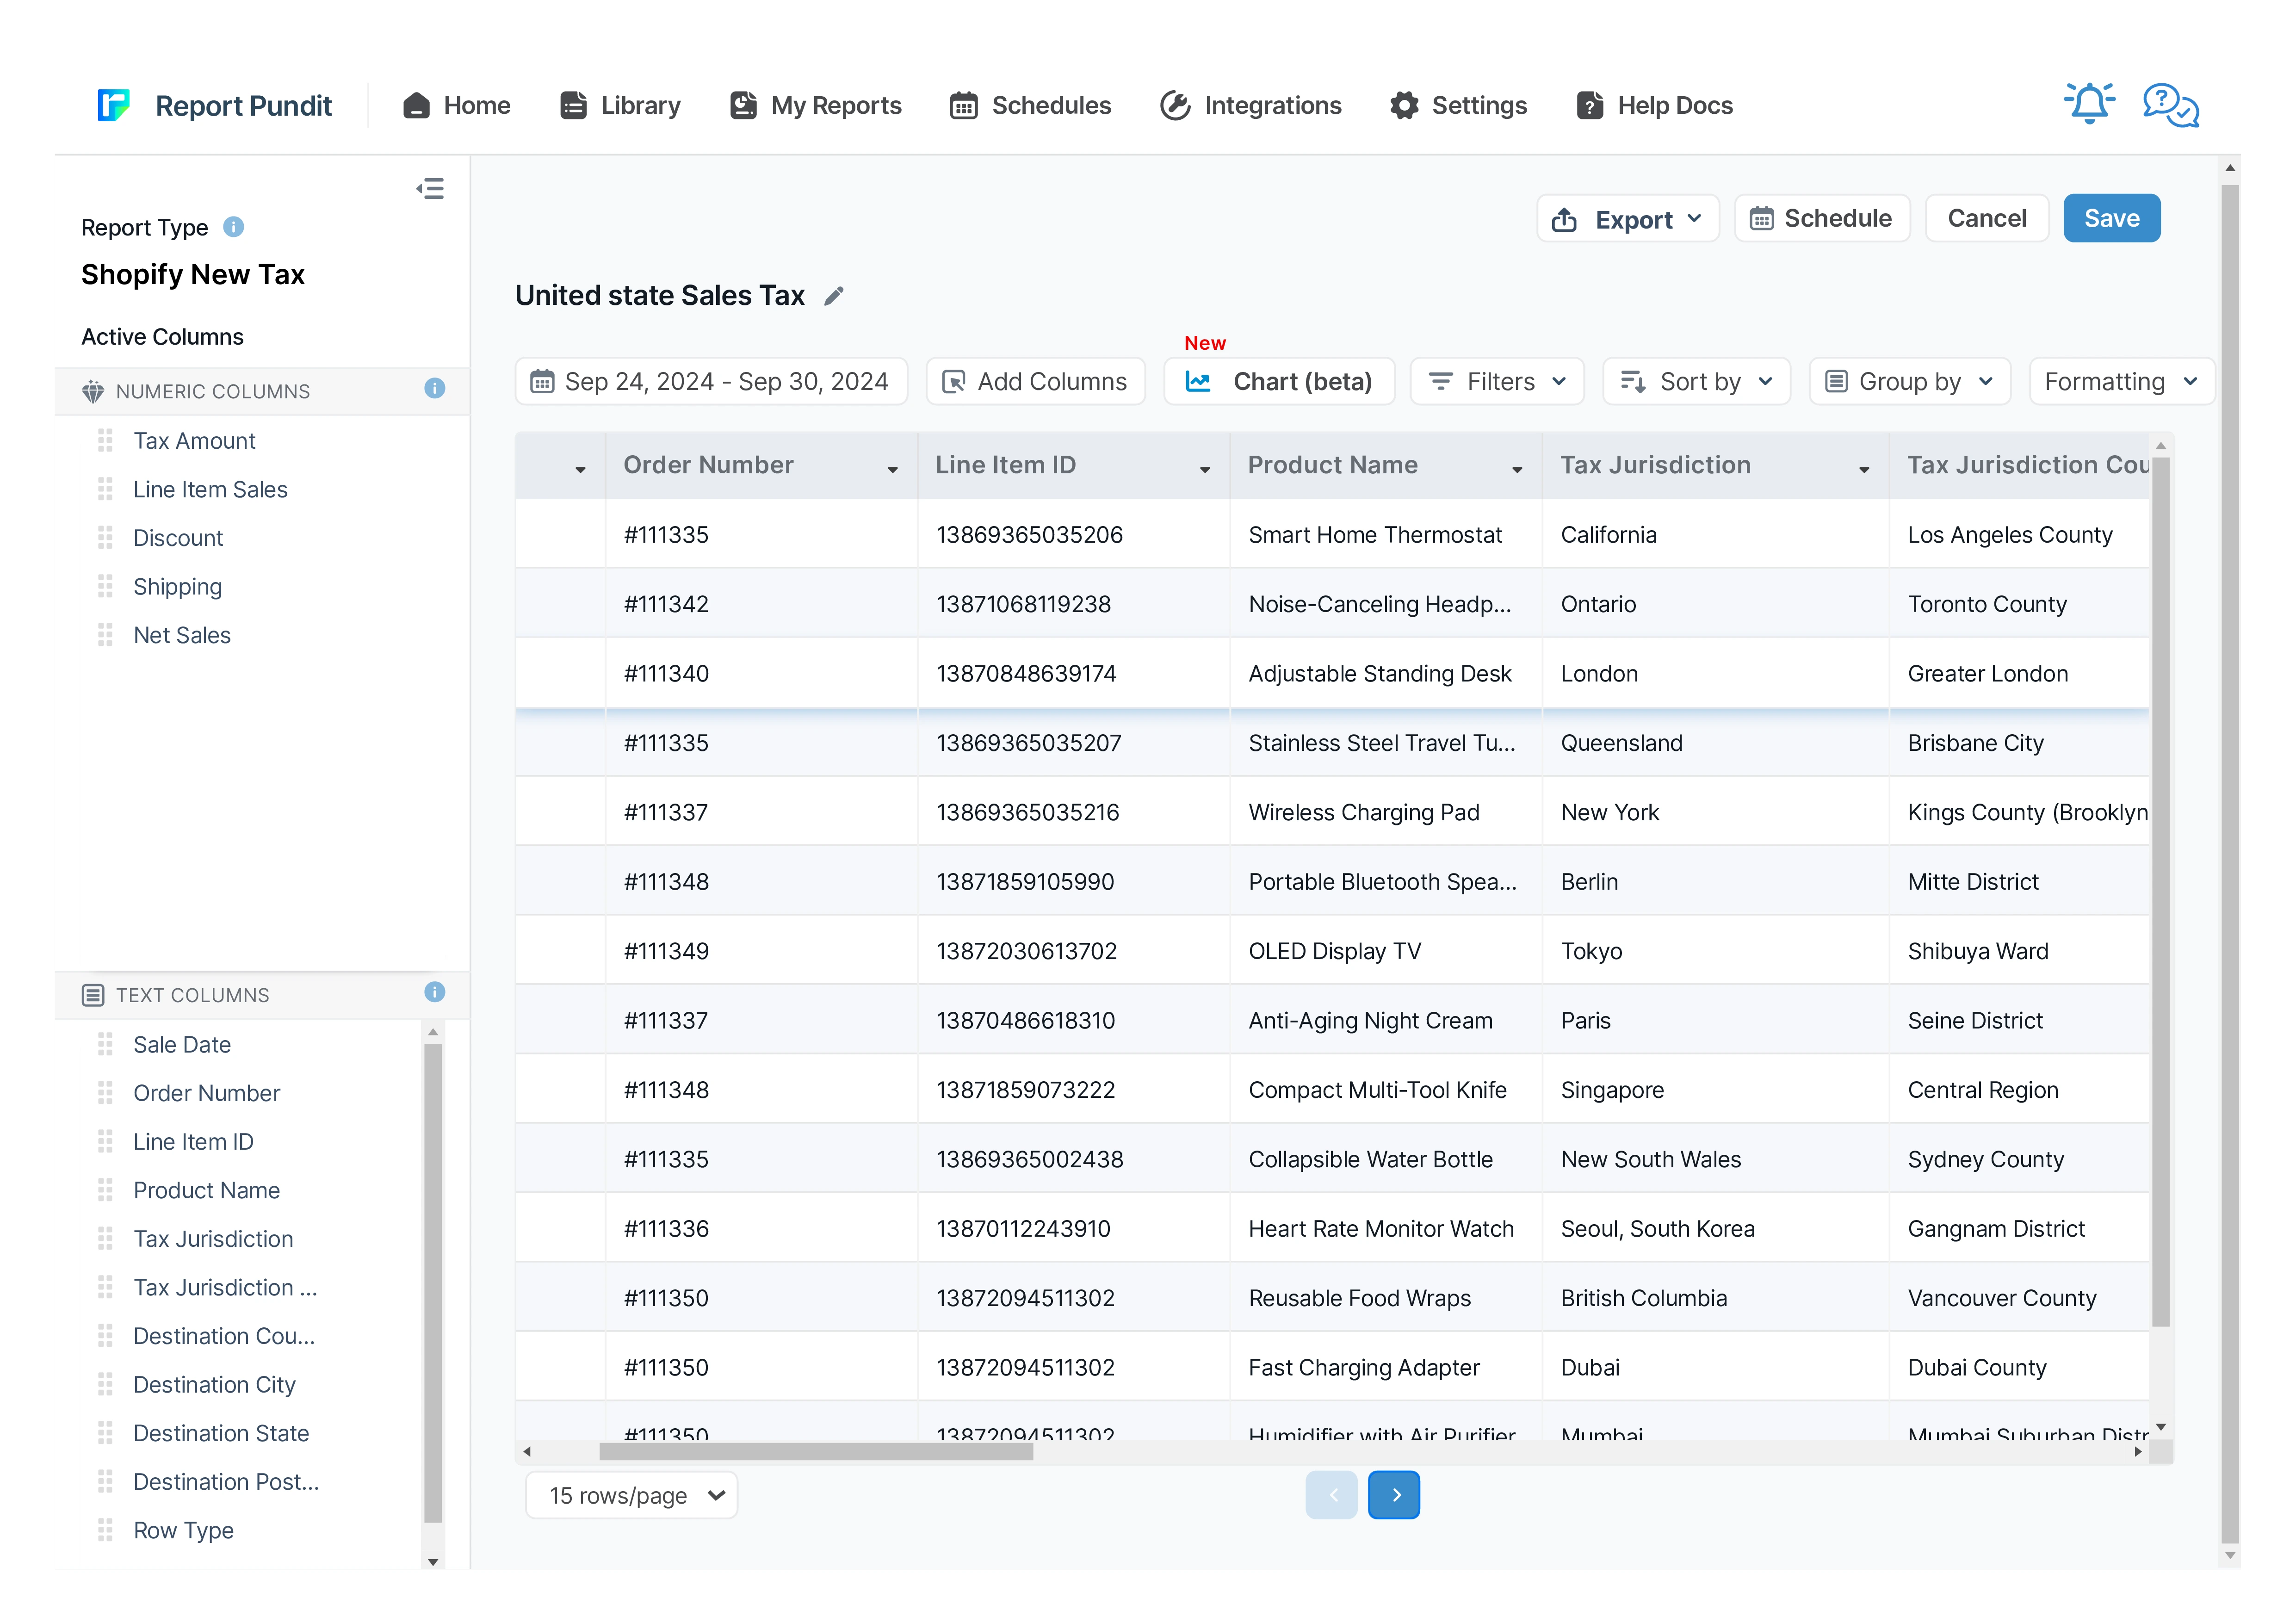Open the Export dropdown
This screenshot has width=2296, height=1623.
coord(1627,219)
